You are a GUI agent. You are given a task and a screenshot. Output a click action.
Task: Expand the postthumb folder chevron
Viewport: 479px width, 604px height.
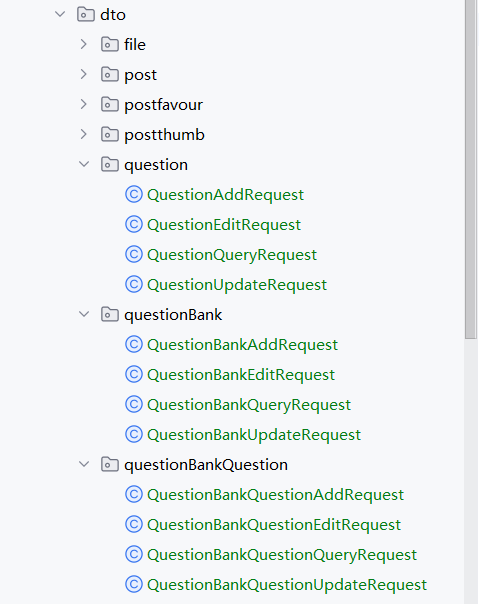[x=84, y=134]
